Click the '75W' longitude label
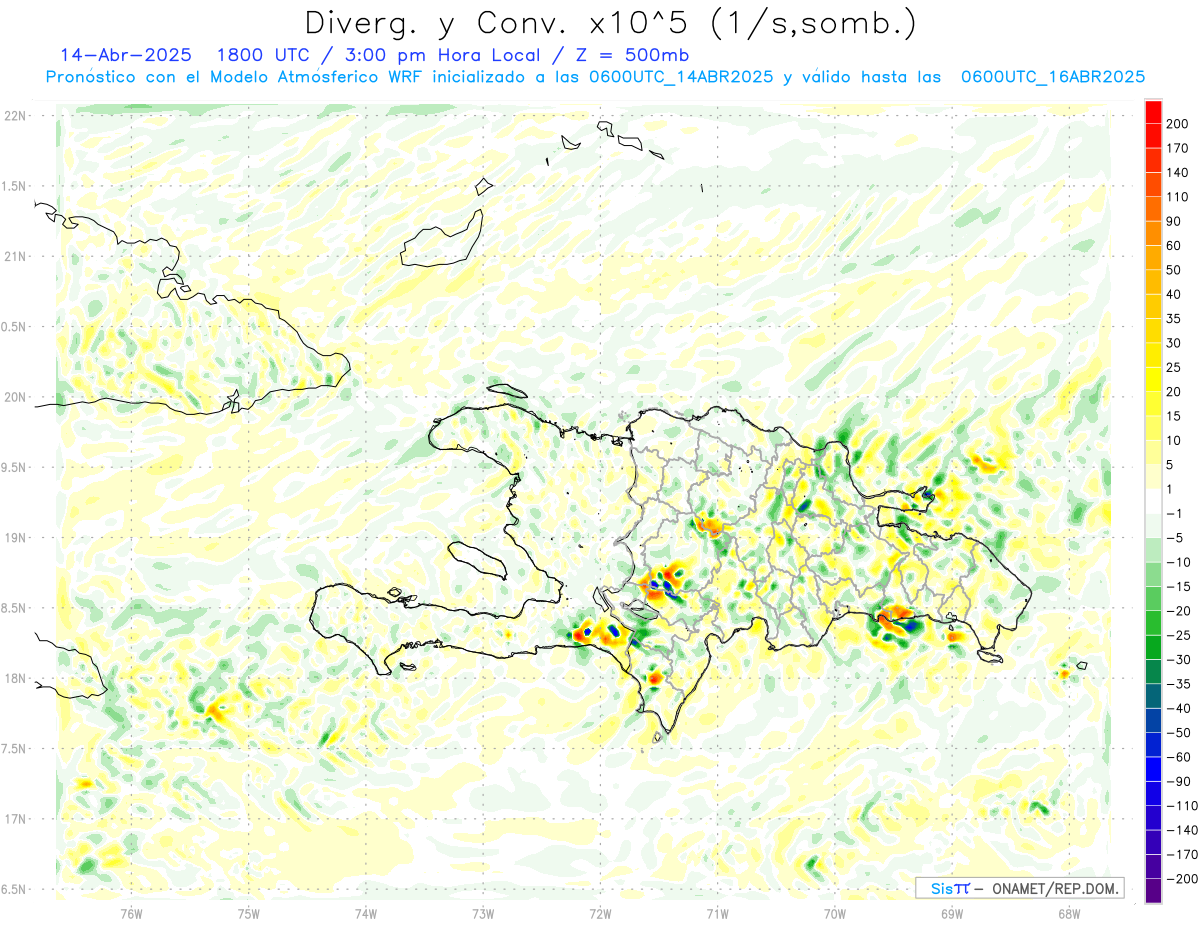This screenshot has height=927, width=1200. tap(249, 912)
